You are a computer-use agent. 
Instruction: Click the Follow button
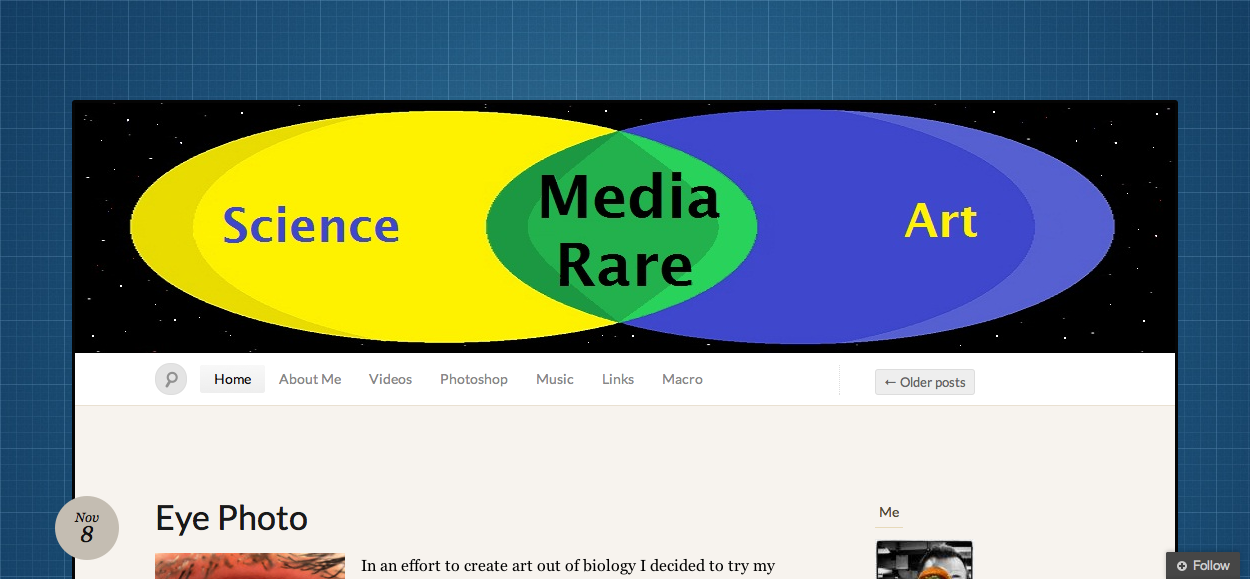[x=1203, y=565]
